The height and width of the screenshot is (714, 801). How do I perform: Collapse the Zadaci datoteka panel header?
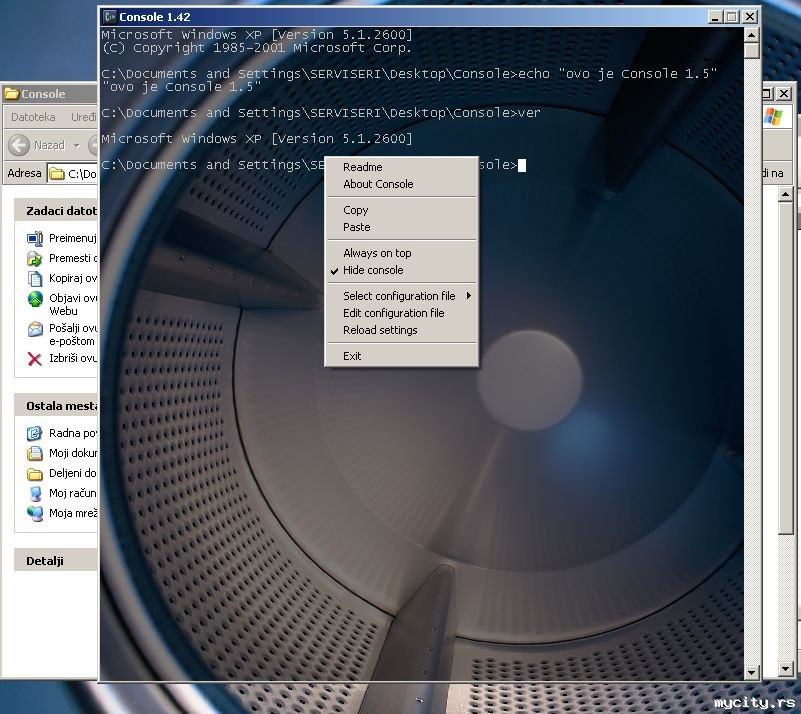(60, 211)
